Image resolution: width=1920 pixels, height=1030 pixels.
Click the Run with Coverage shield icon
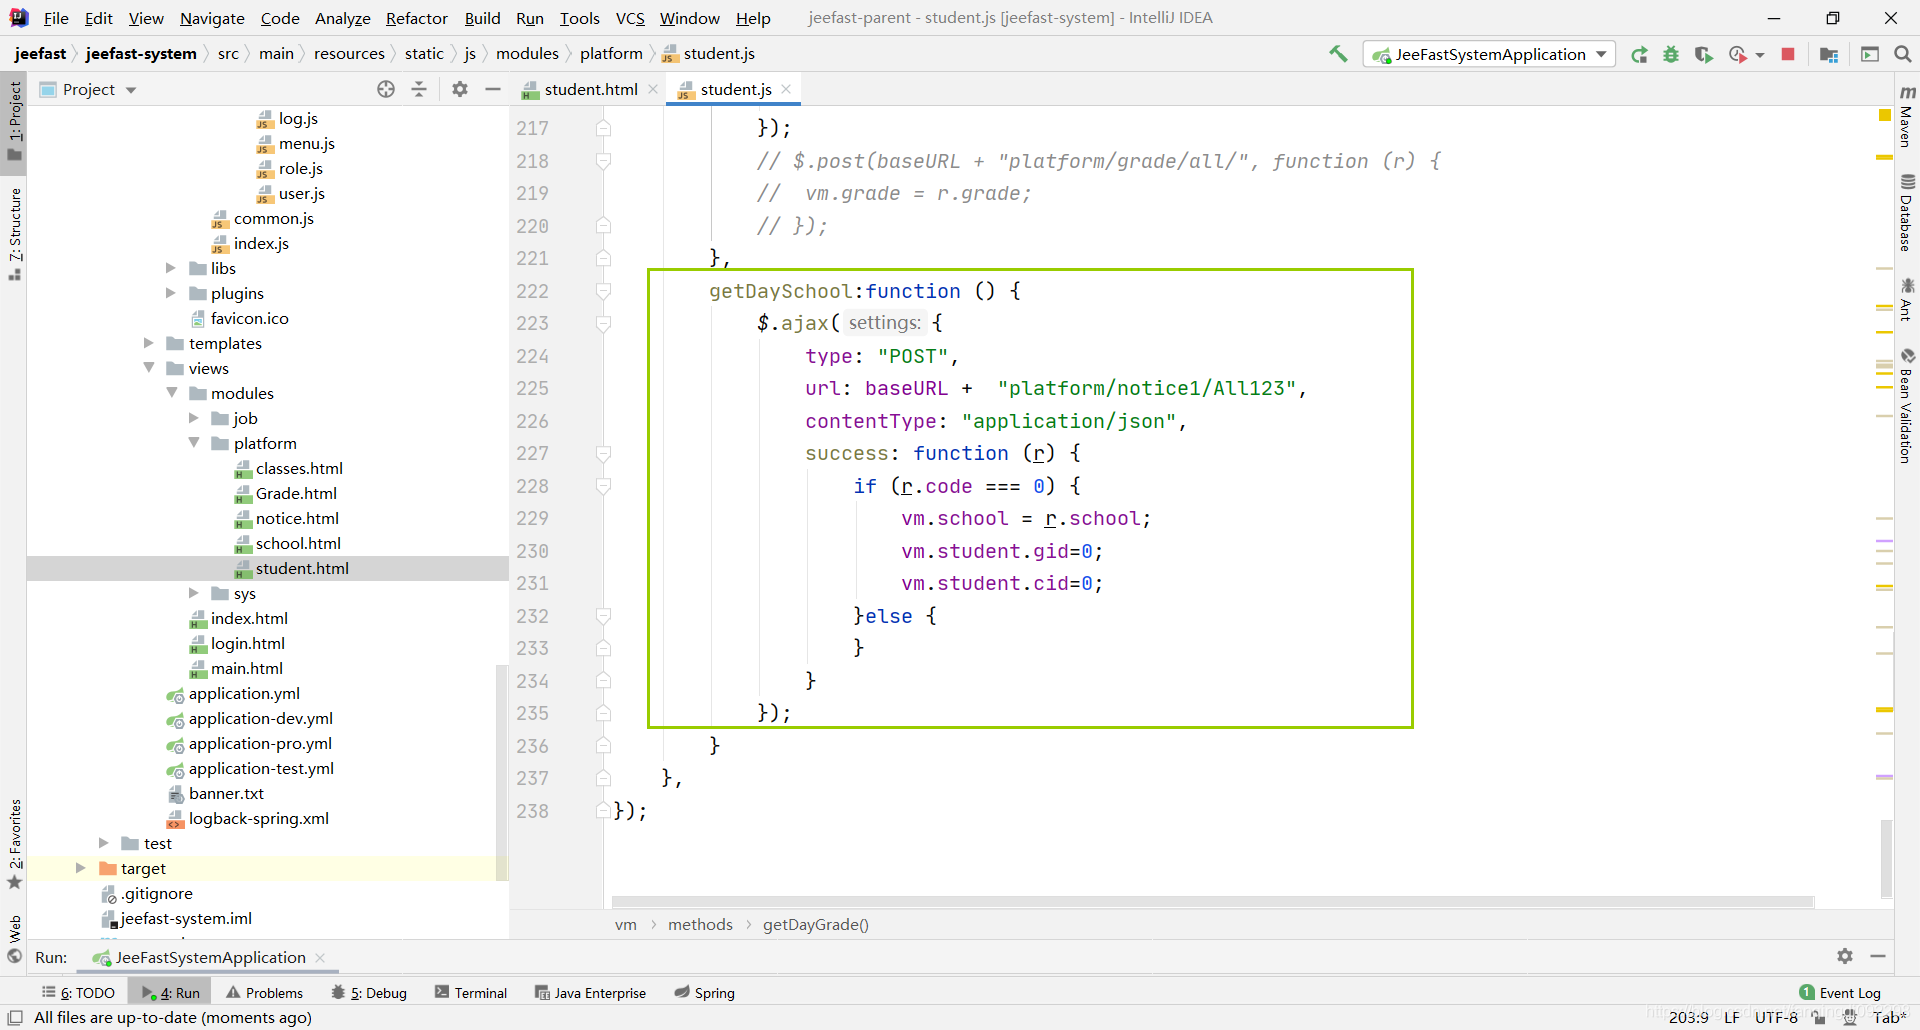tap(1703, 55)
